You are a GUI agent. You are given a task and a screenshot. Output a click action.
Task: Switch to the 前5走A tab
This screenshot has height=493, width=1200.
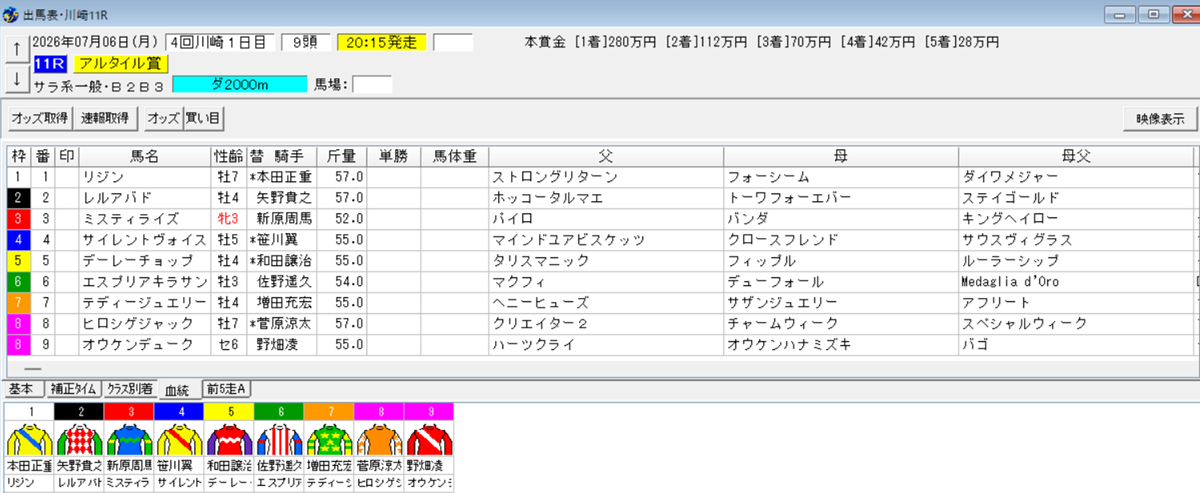(226, 389)
